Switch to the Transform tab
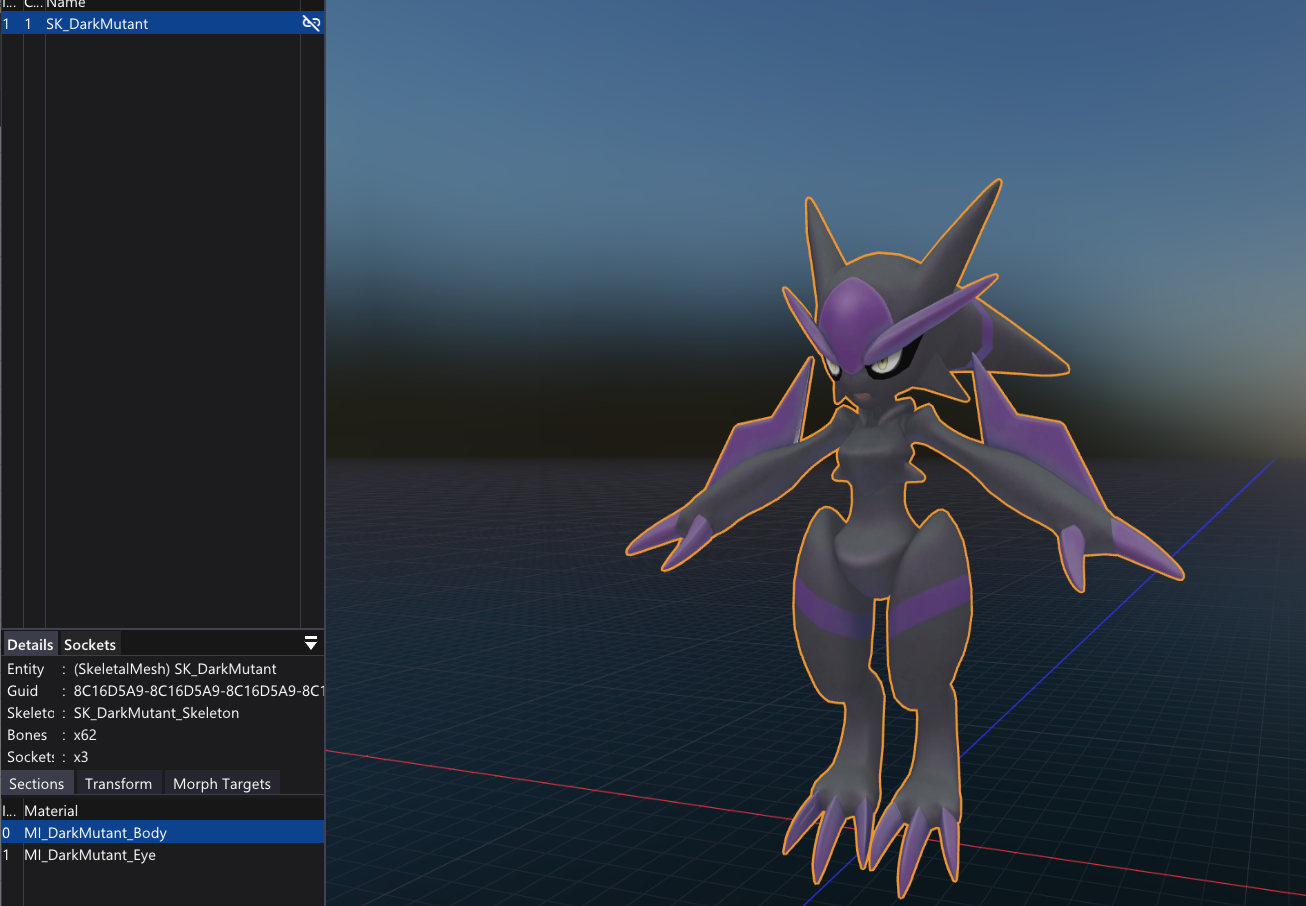 (x=118, y=783)
